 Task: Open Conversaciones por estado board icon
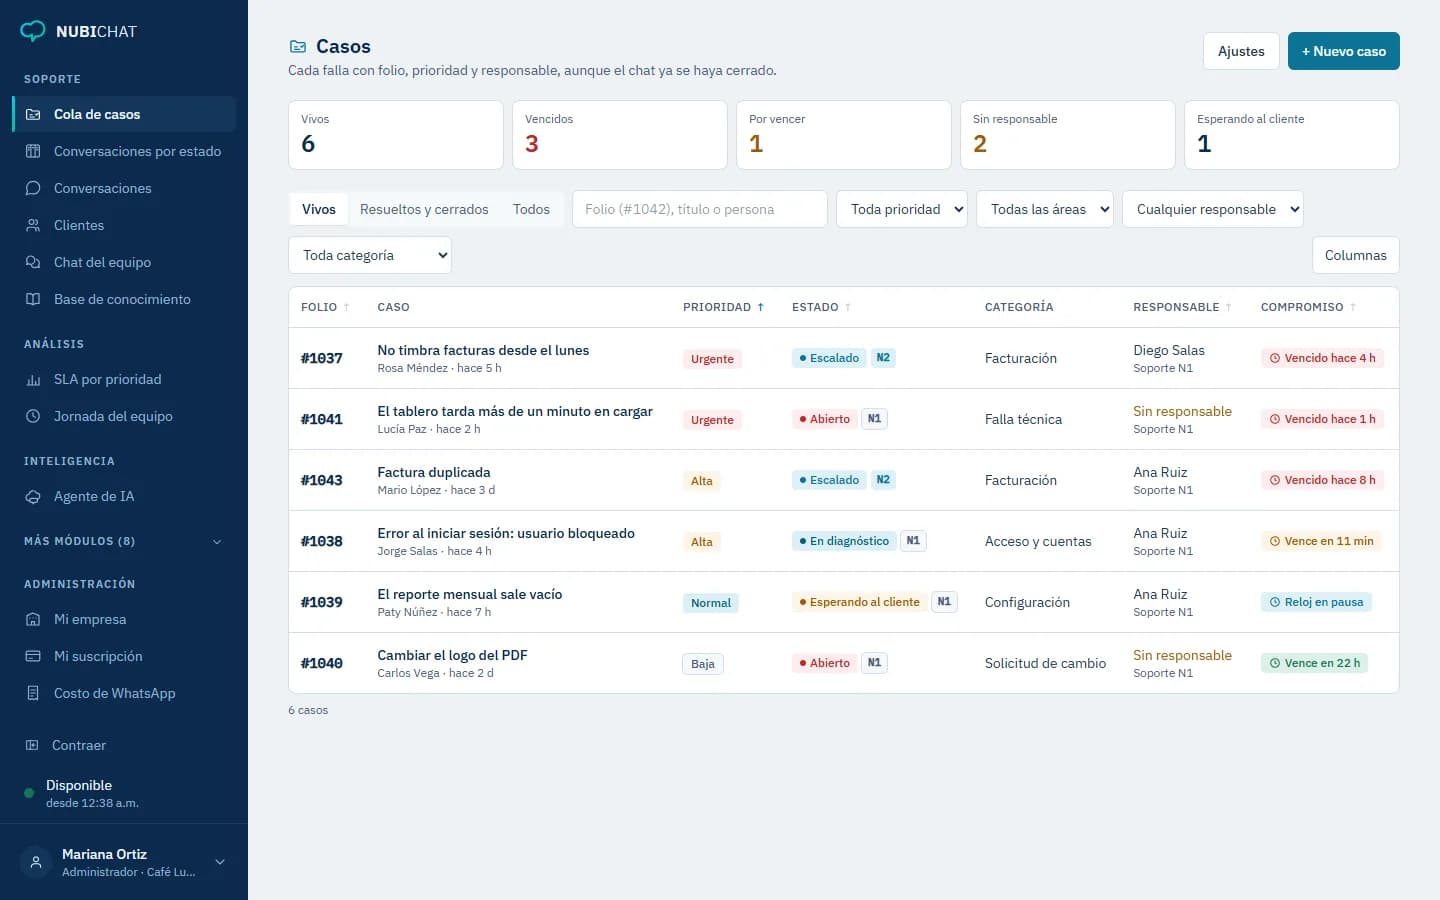[x=33, y=151]
